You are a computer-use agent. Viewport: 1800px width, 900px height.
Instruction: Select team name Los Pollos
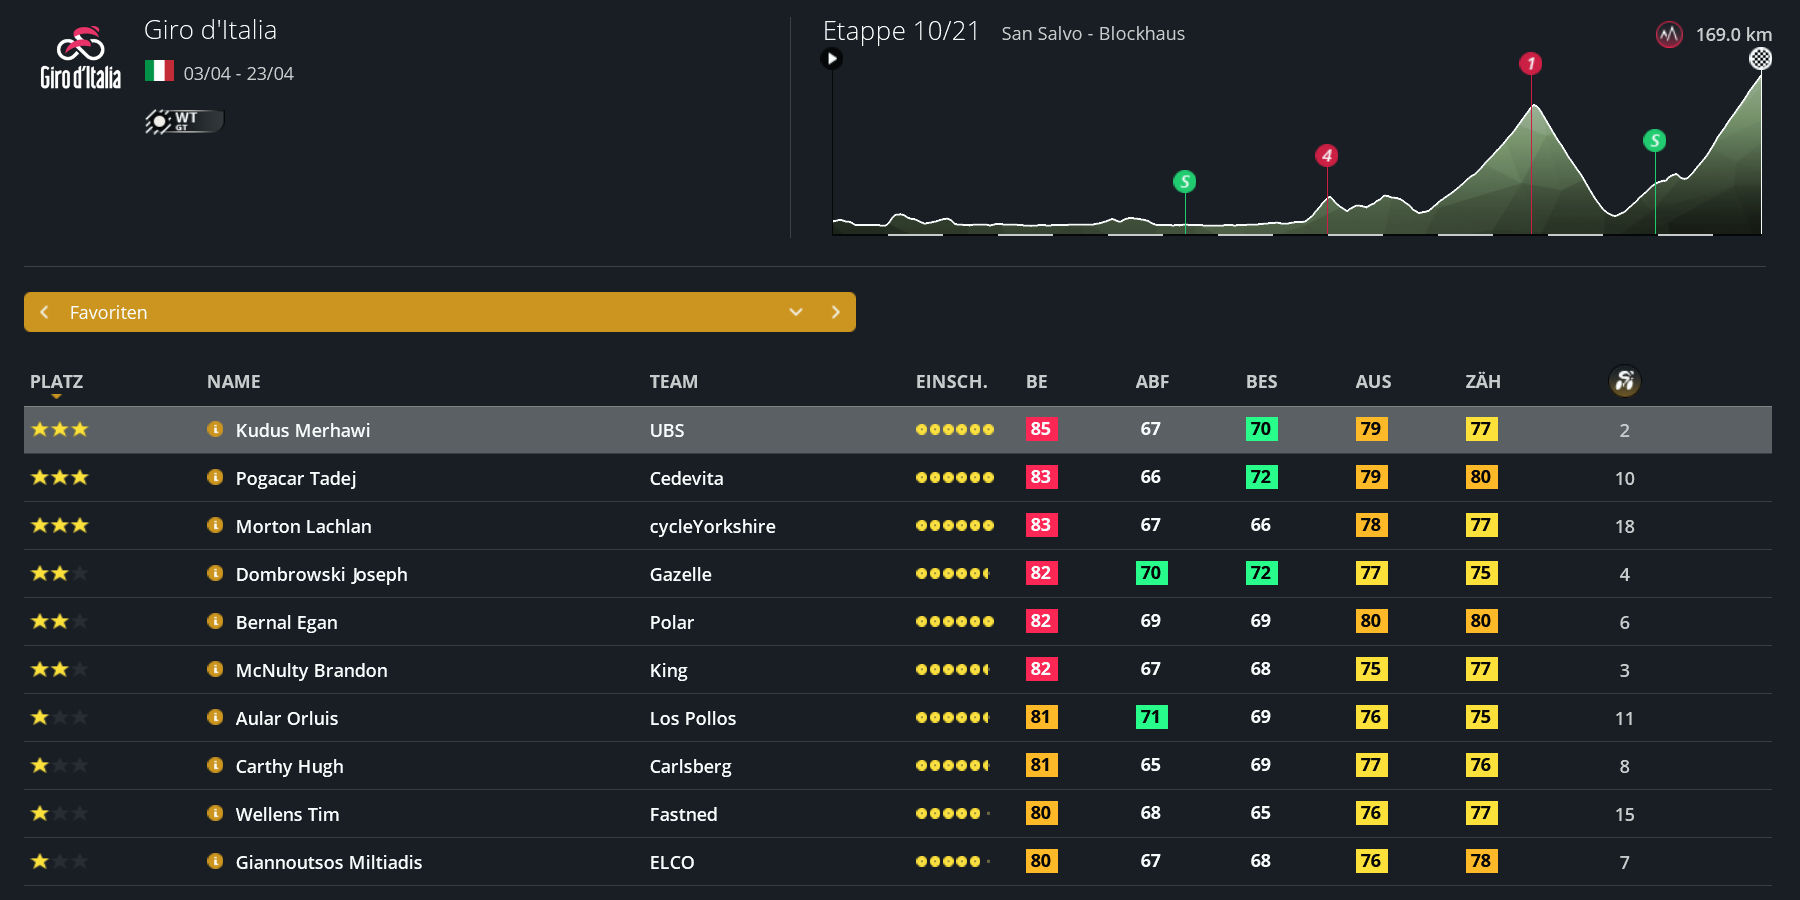[x=692, y=718]
